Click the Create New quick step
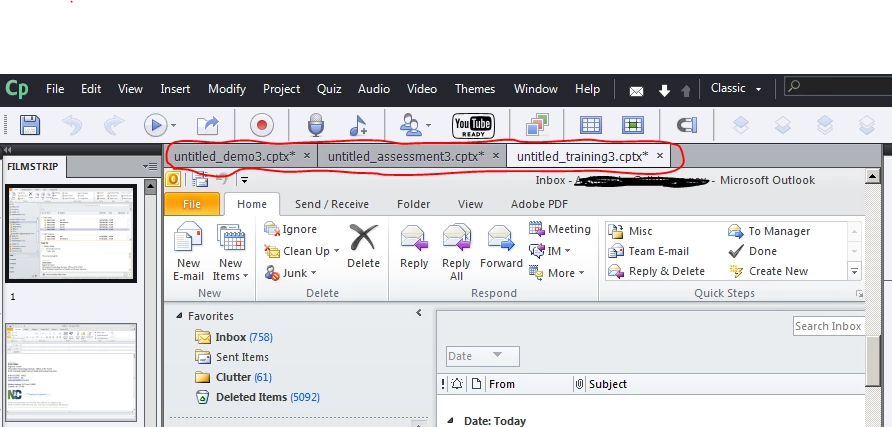Screen dimensions: 892x427 769,271
